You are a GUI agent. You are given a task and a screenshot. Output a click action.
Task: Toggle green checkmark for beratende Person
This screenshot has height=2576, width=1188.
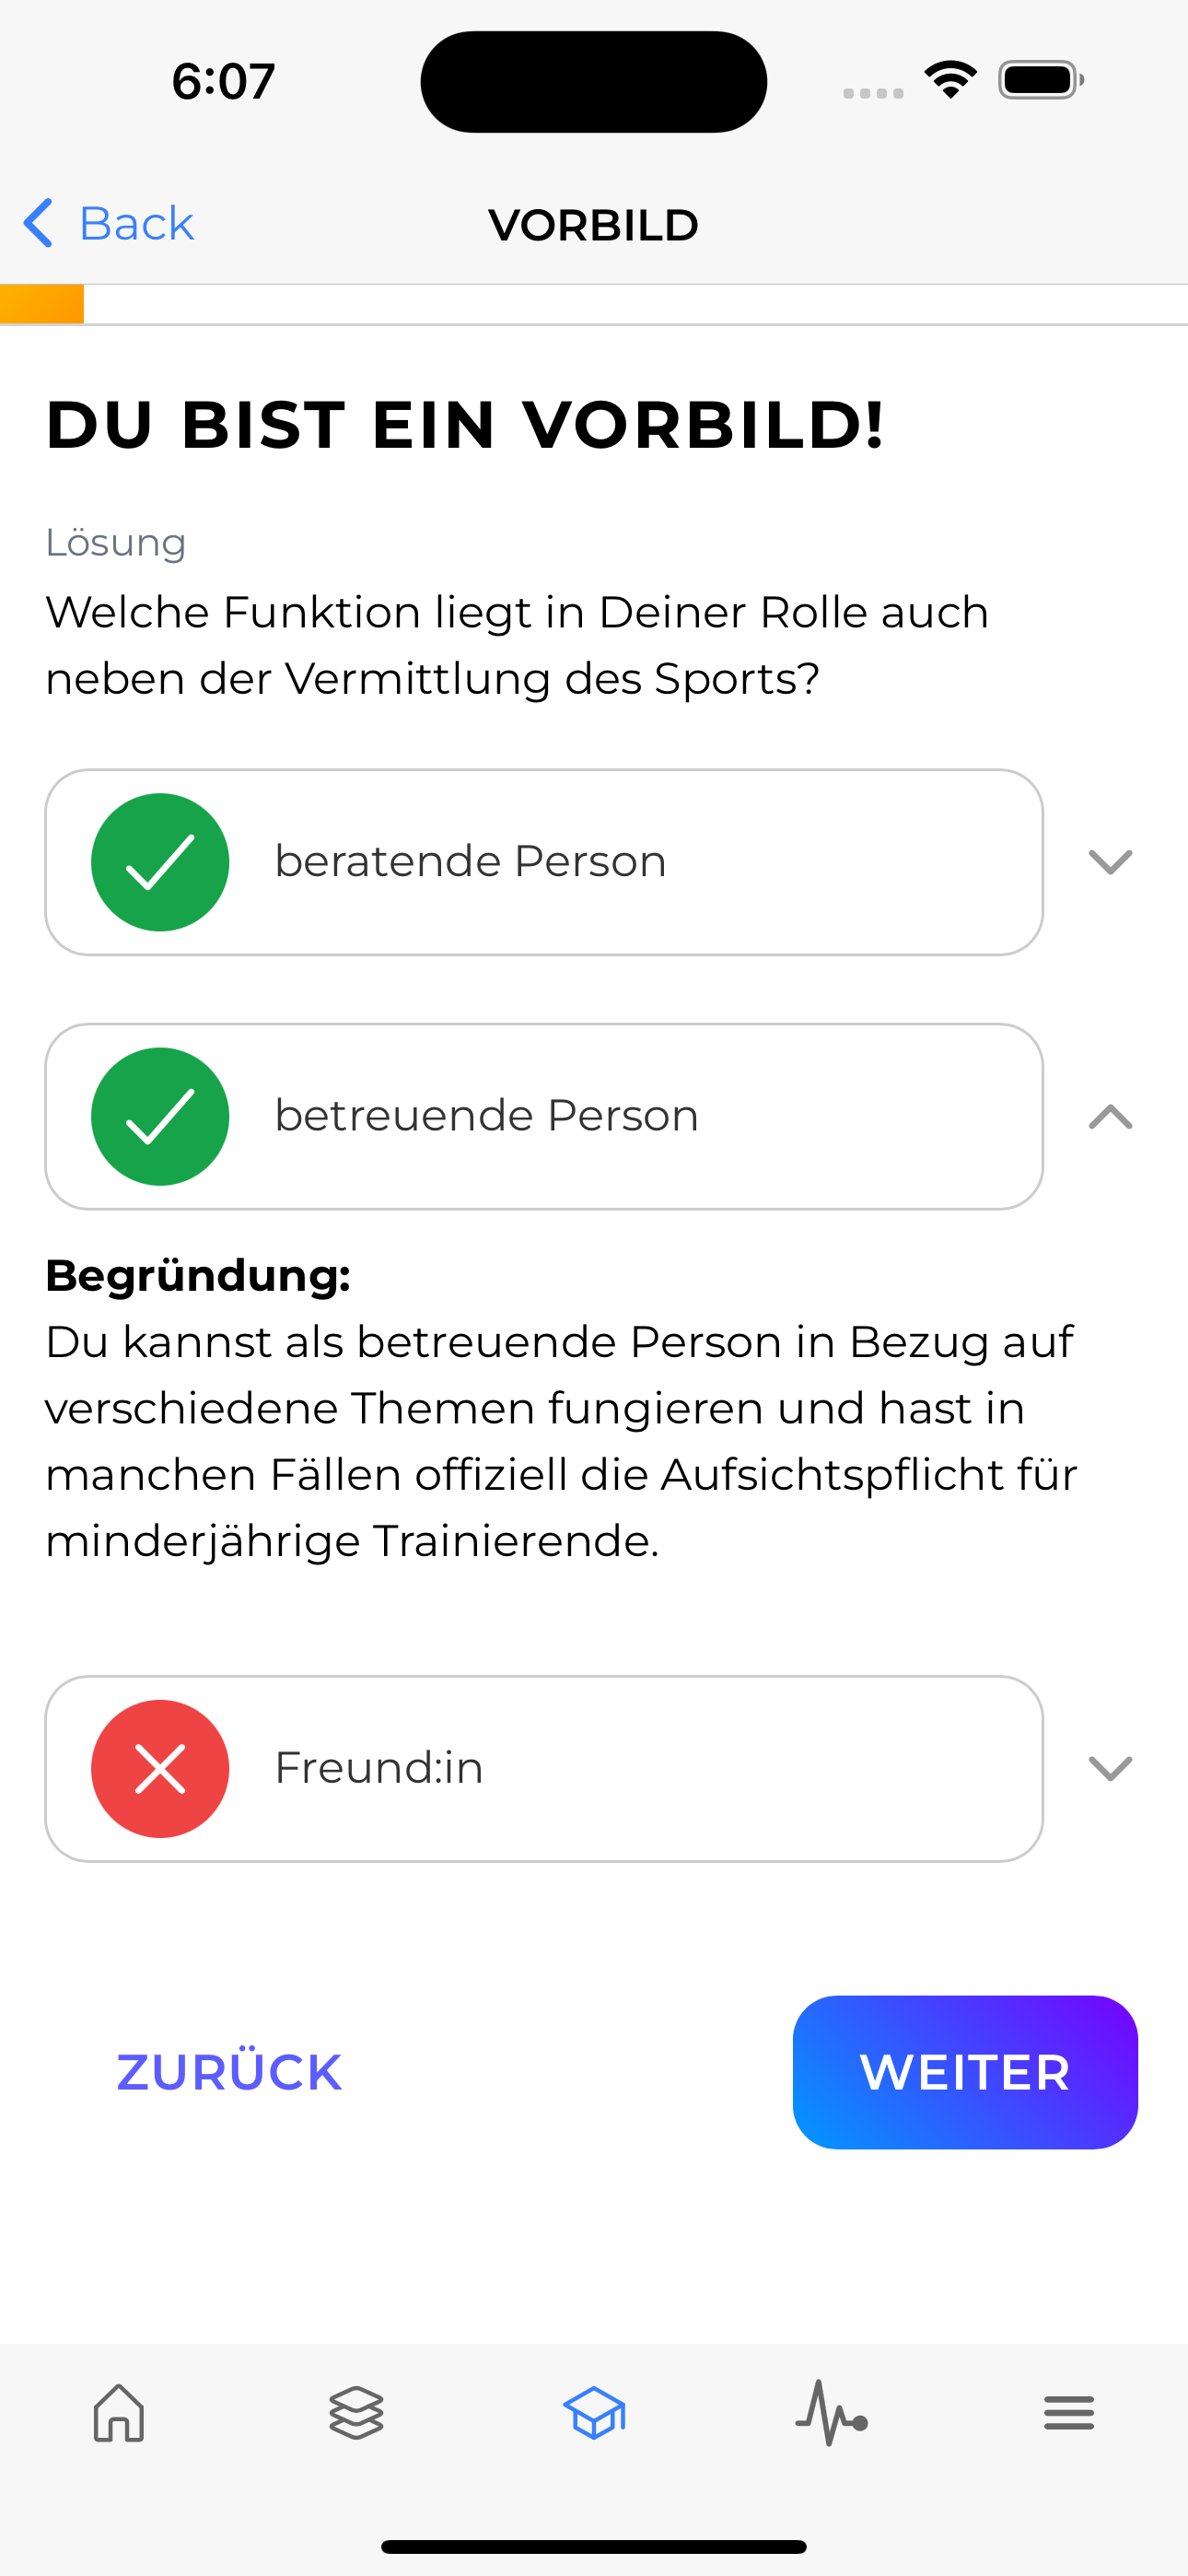pyautogui.click(x=160, y=862)
